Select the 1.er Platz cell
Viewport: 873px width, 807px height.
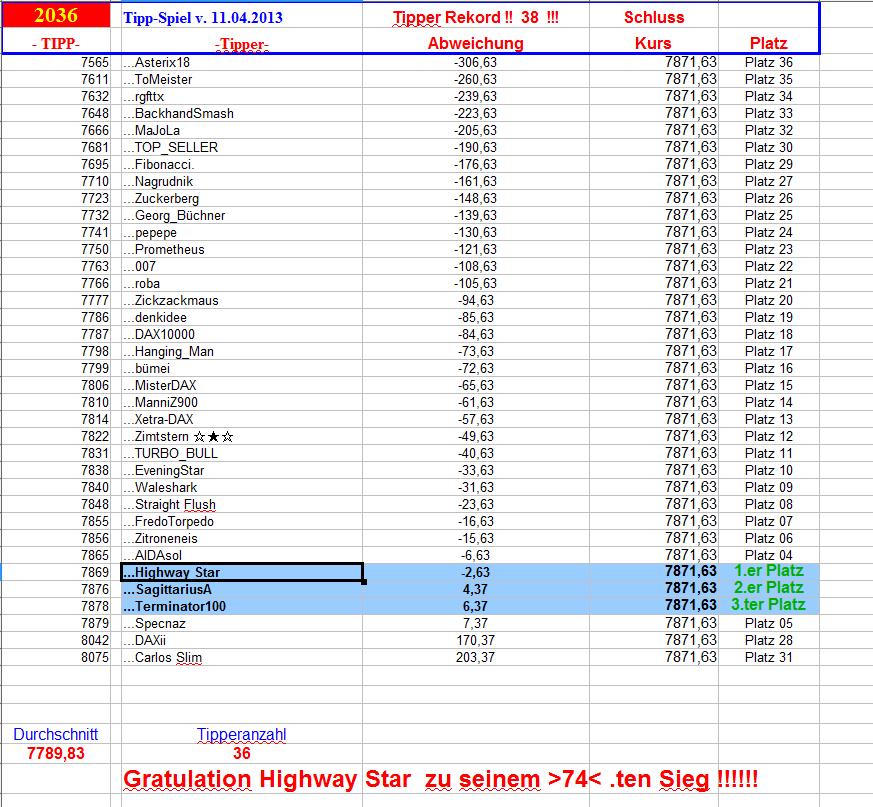tap(769, 571)
